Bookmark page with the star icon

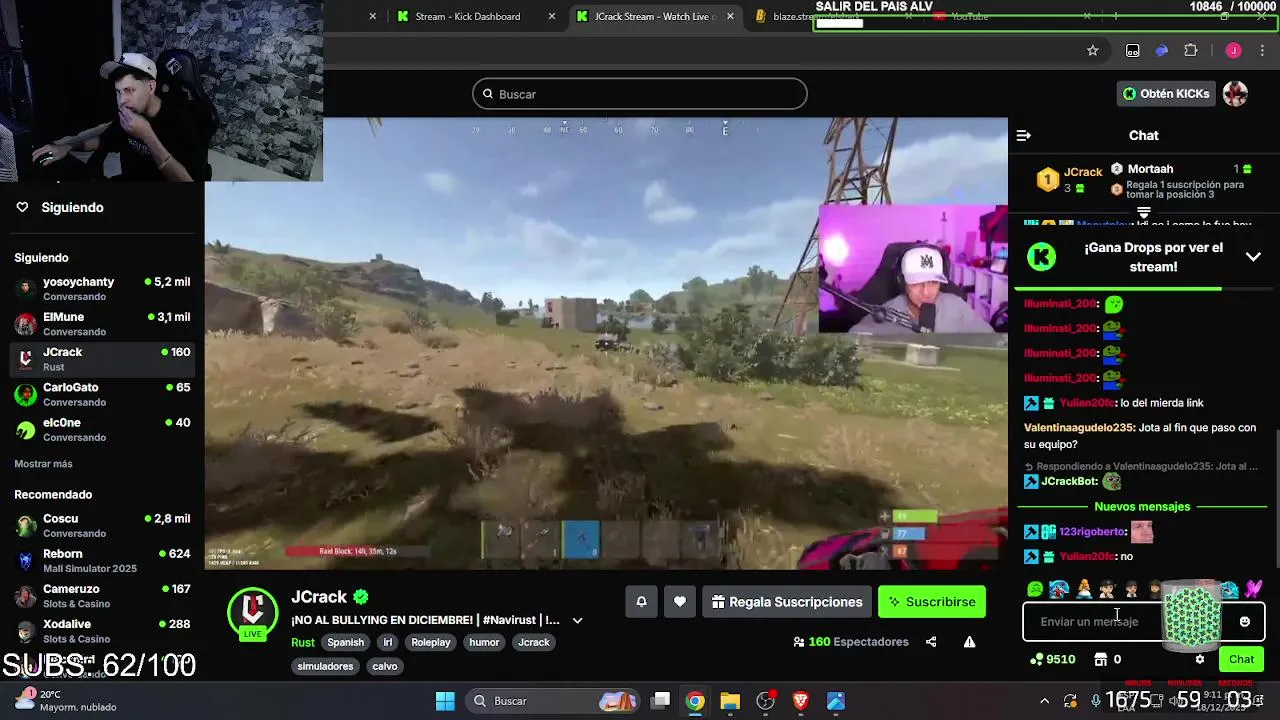(x=1093, y=51)
